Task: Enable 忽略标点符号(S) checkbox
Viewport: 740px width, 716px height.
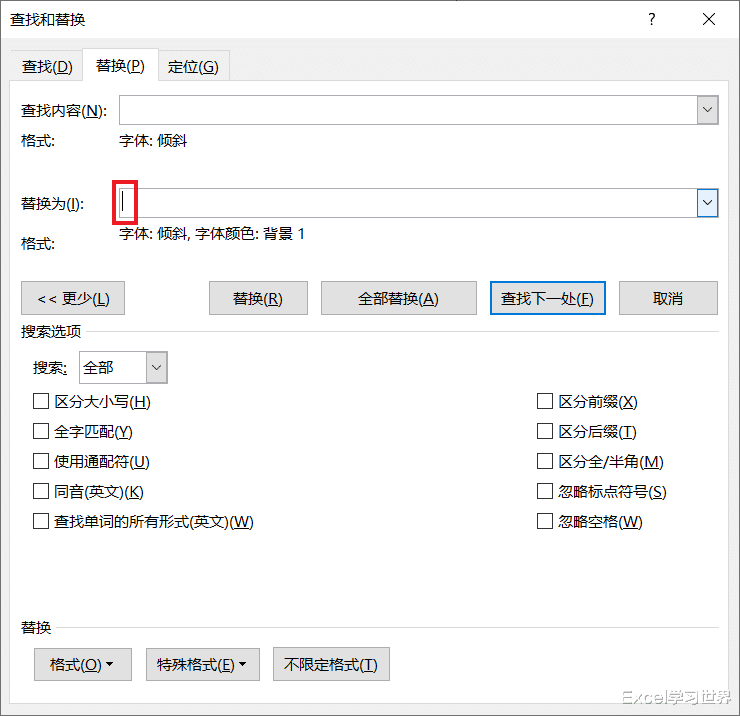Action: pos(545,491)
